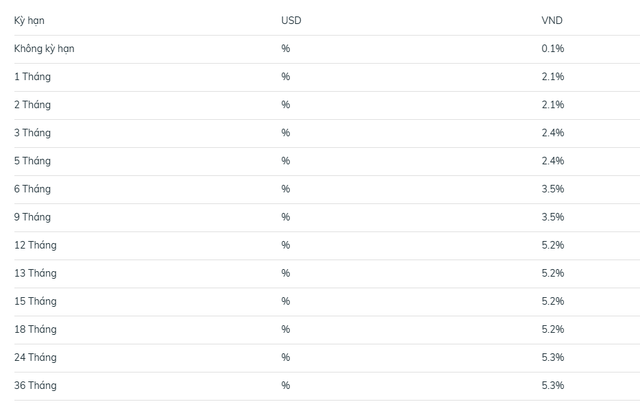
Task: Click the 0.1% VND rate value
Action: [x=553, y=48]
